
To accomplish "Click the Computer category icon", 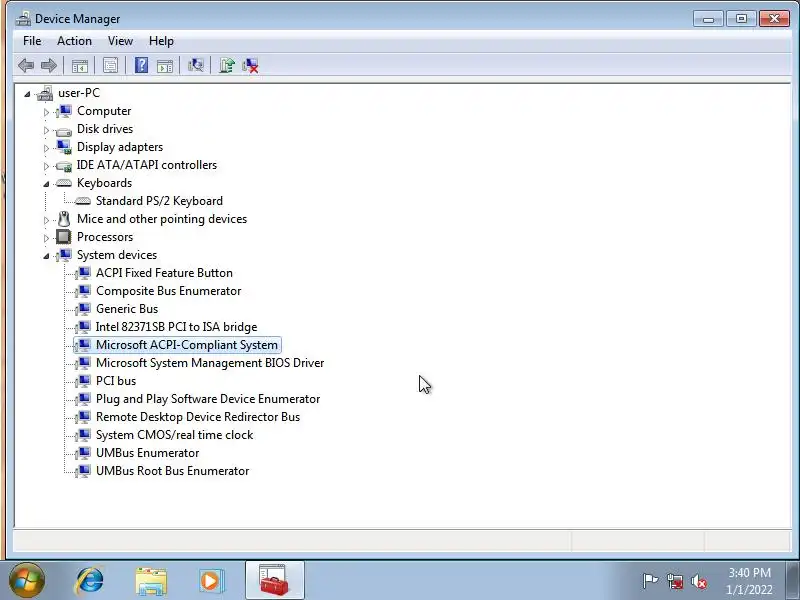I will (x=64, y=111).
